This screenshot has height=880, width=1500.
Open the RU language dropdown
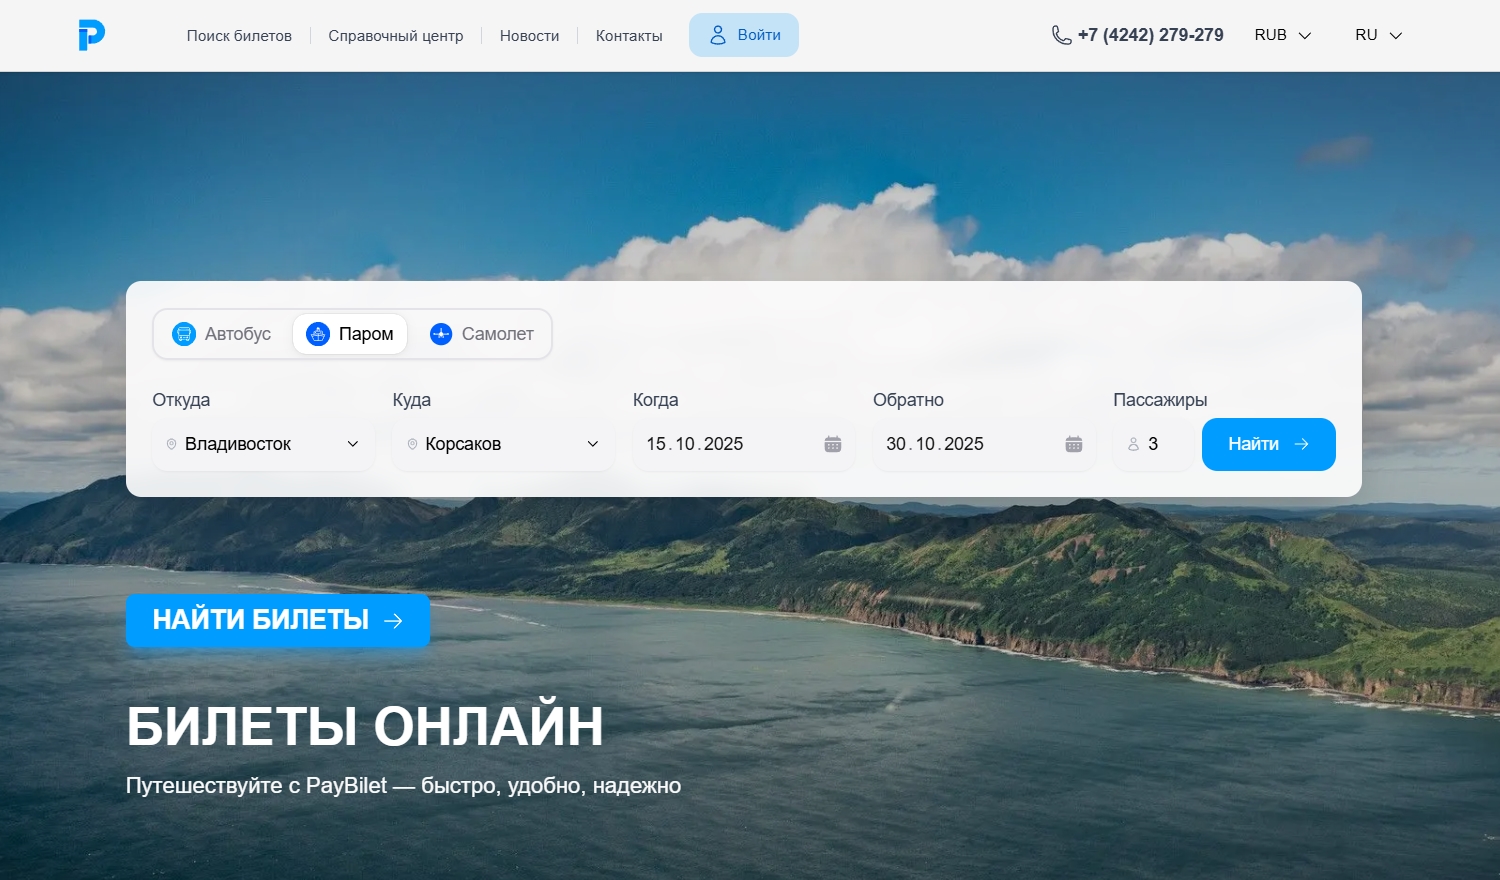pyautogui.click(x=1377, y=34)
